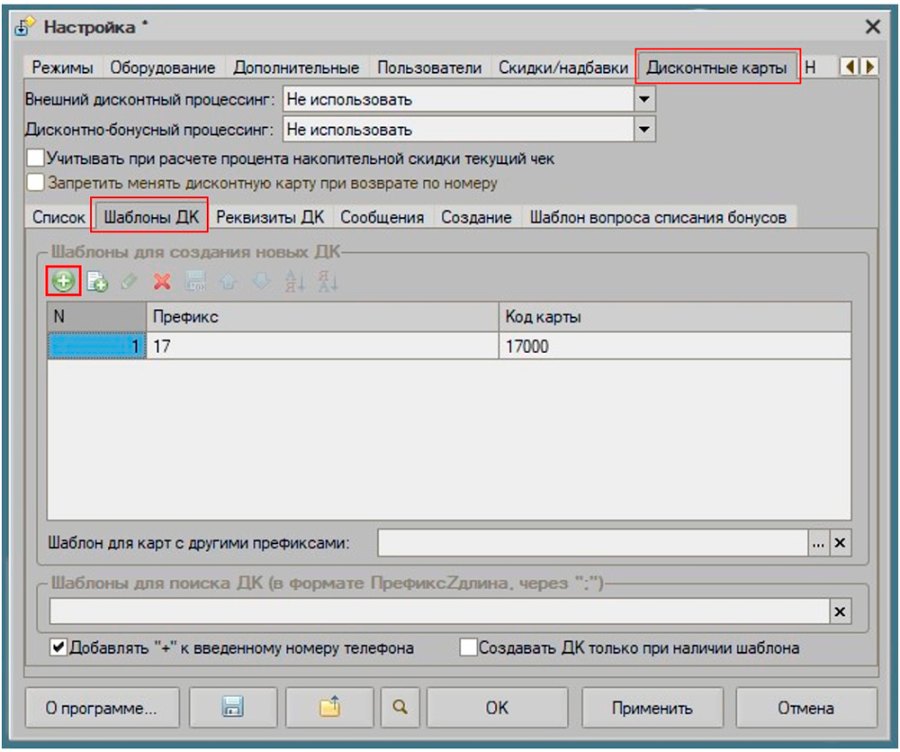Viewport: 900px width, 752px height.
Task: Delete the selected template with the red X icon
Action: (x=162, y=281)
